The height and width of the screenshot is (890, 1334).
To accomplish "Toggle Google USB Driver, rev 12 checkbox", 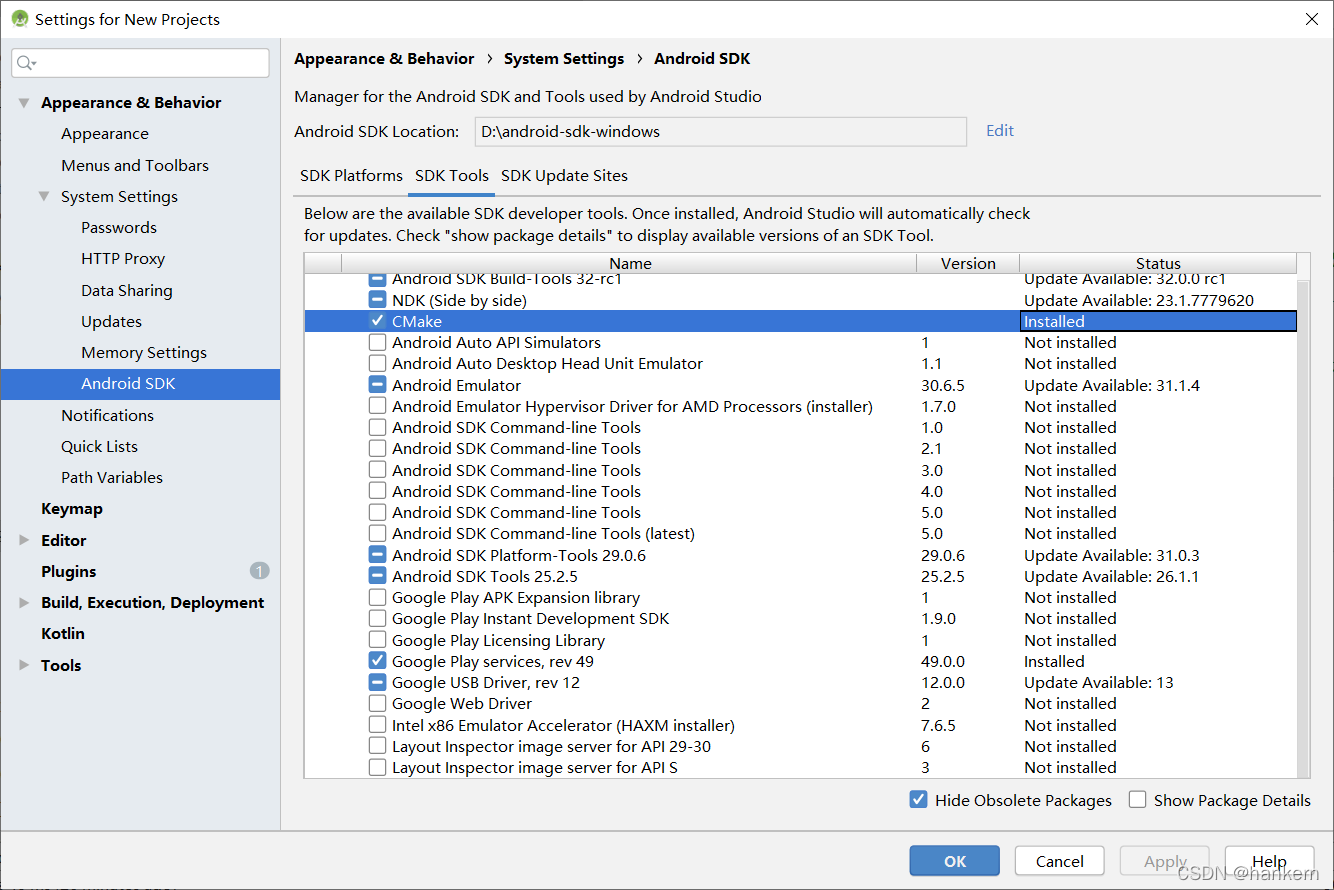I will (x=377, y=682).
